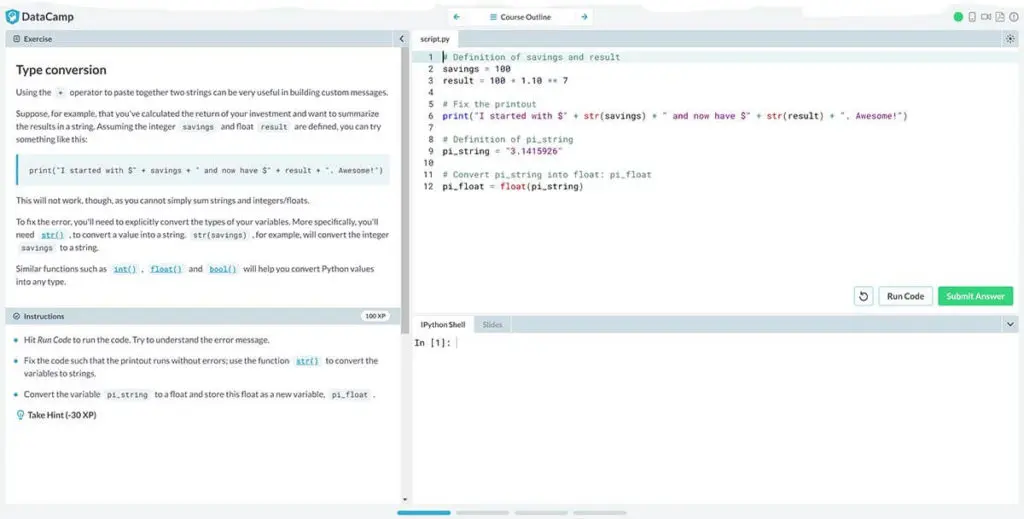Open the Course Outline menu
The width and height of the screenshot is (1024, 519).
click(520, 17)
